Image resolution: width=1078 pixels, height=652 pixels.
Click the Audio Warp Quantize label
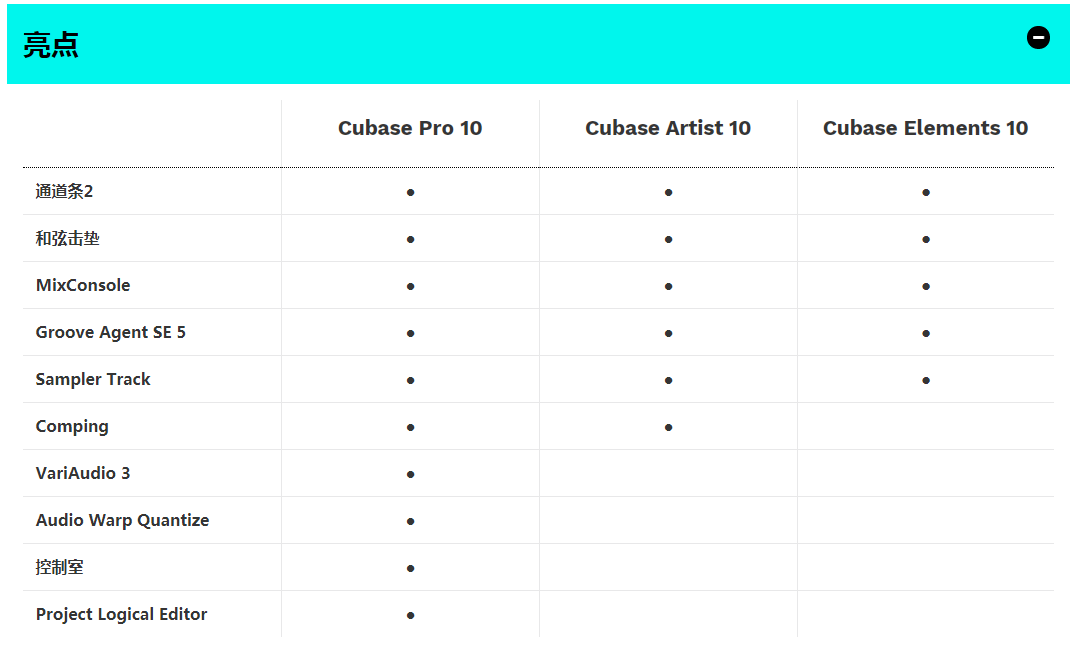pyautogui.click(x=122, y=521)
